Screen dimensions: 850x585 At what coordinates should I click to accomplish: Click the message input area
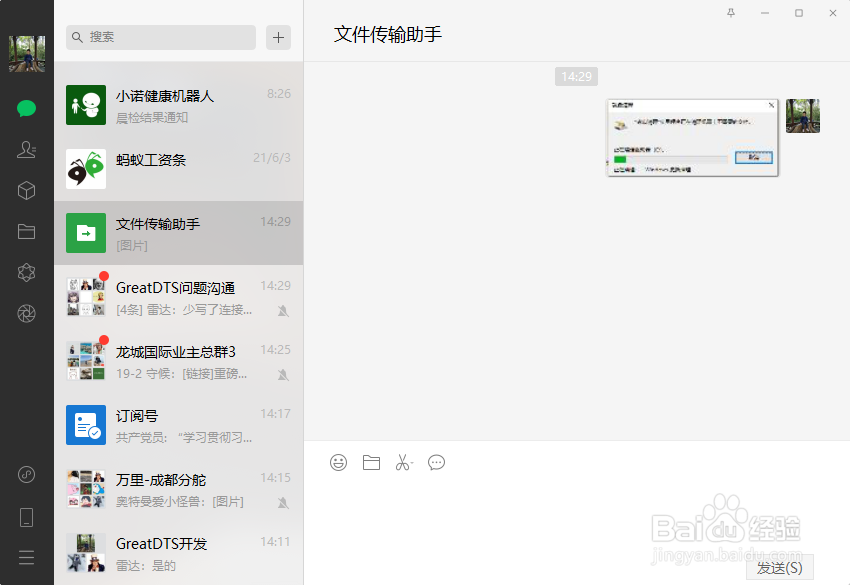click(577, 515)
